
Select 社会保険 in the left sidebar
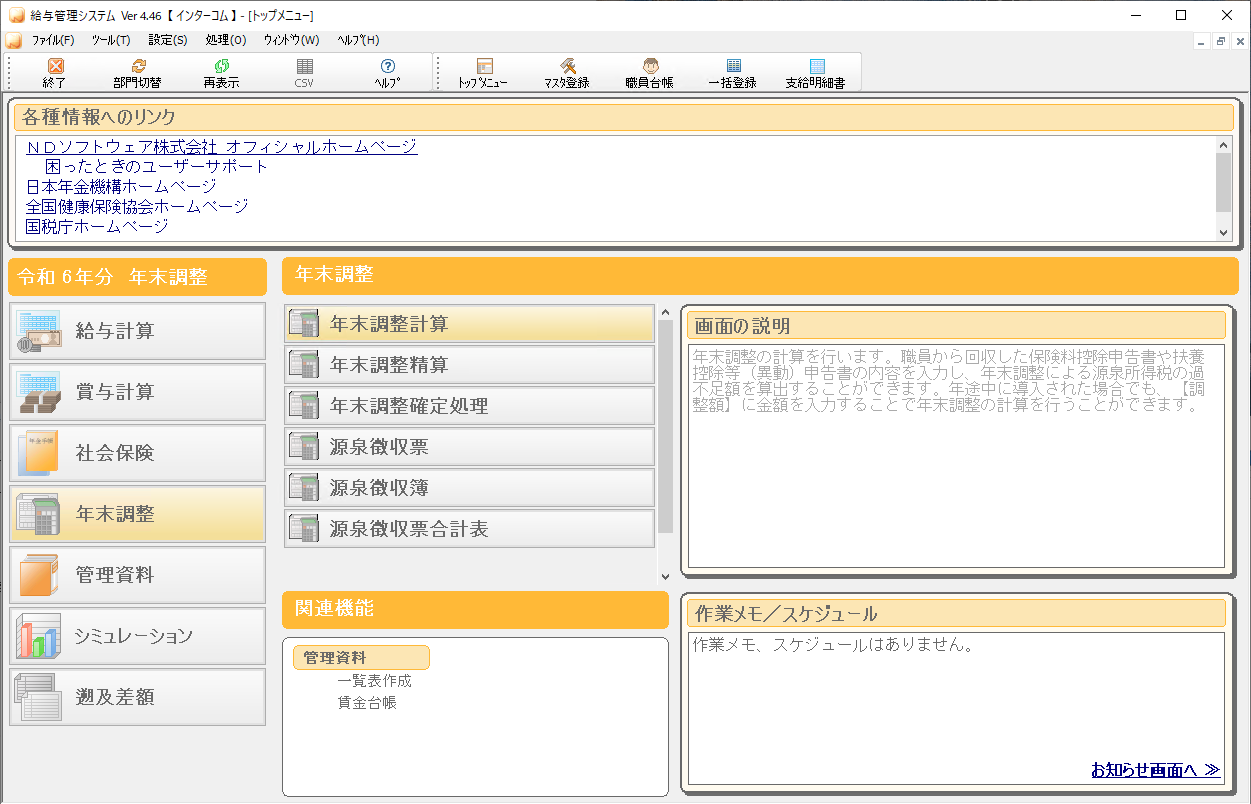[138, 453]
